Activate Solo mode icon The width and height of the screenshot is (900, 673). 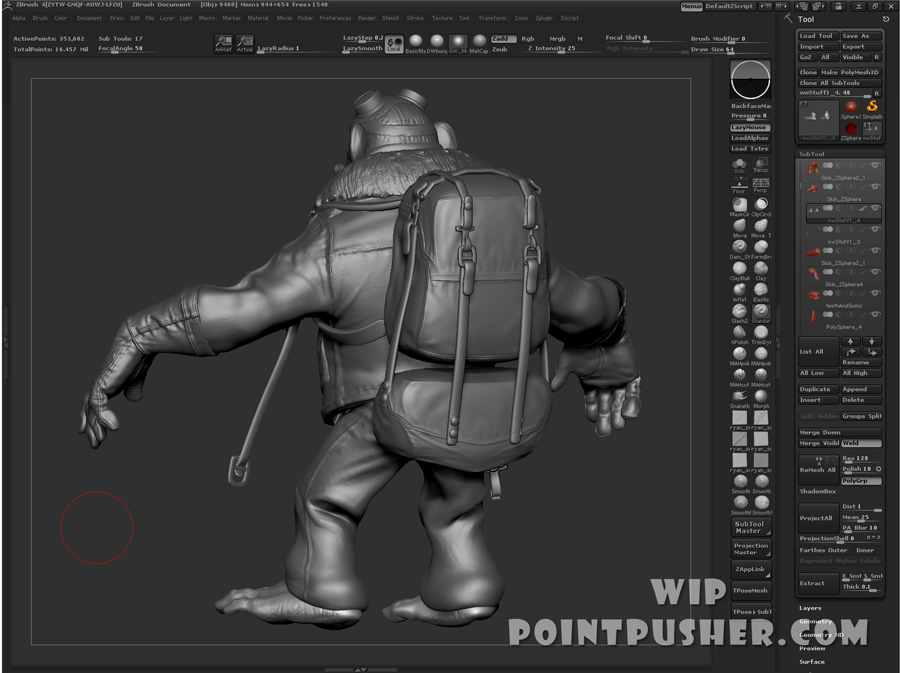point(739,166)
